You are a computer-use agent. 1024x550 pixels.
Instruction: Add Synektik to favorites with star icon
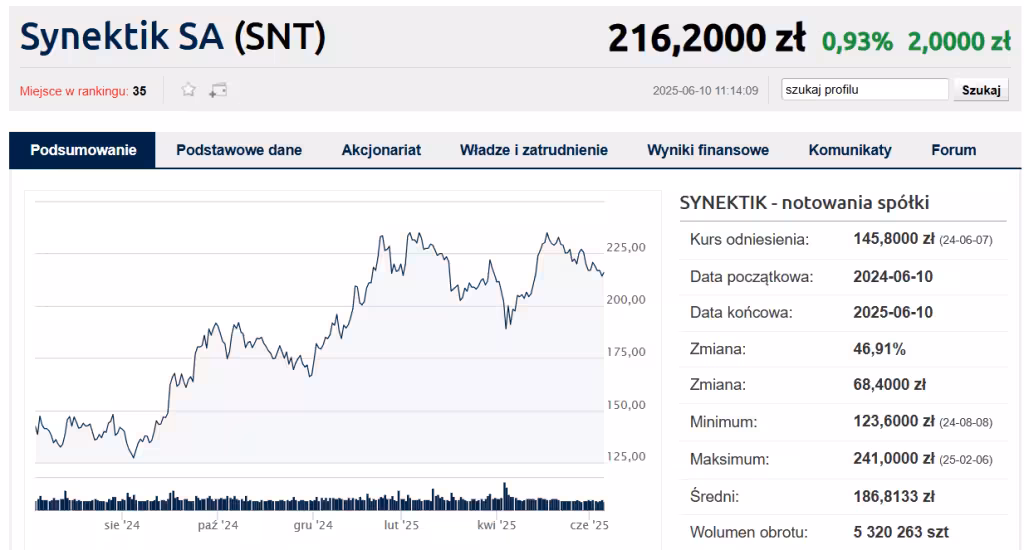tap(189, 90)
